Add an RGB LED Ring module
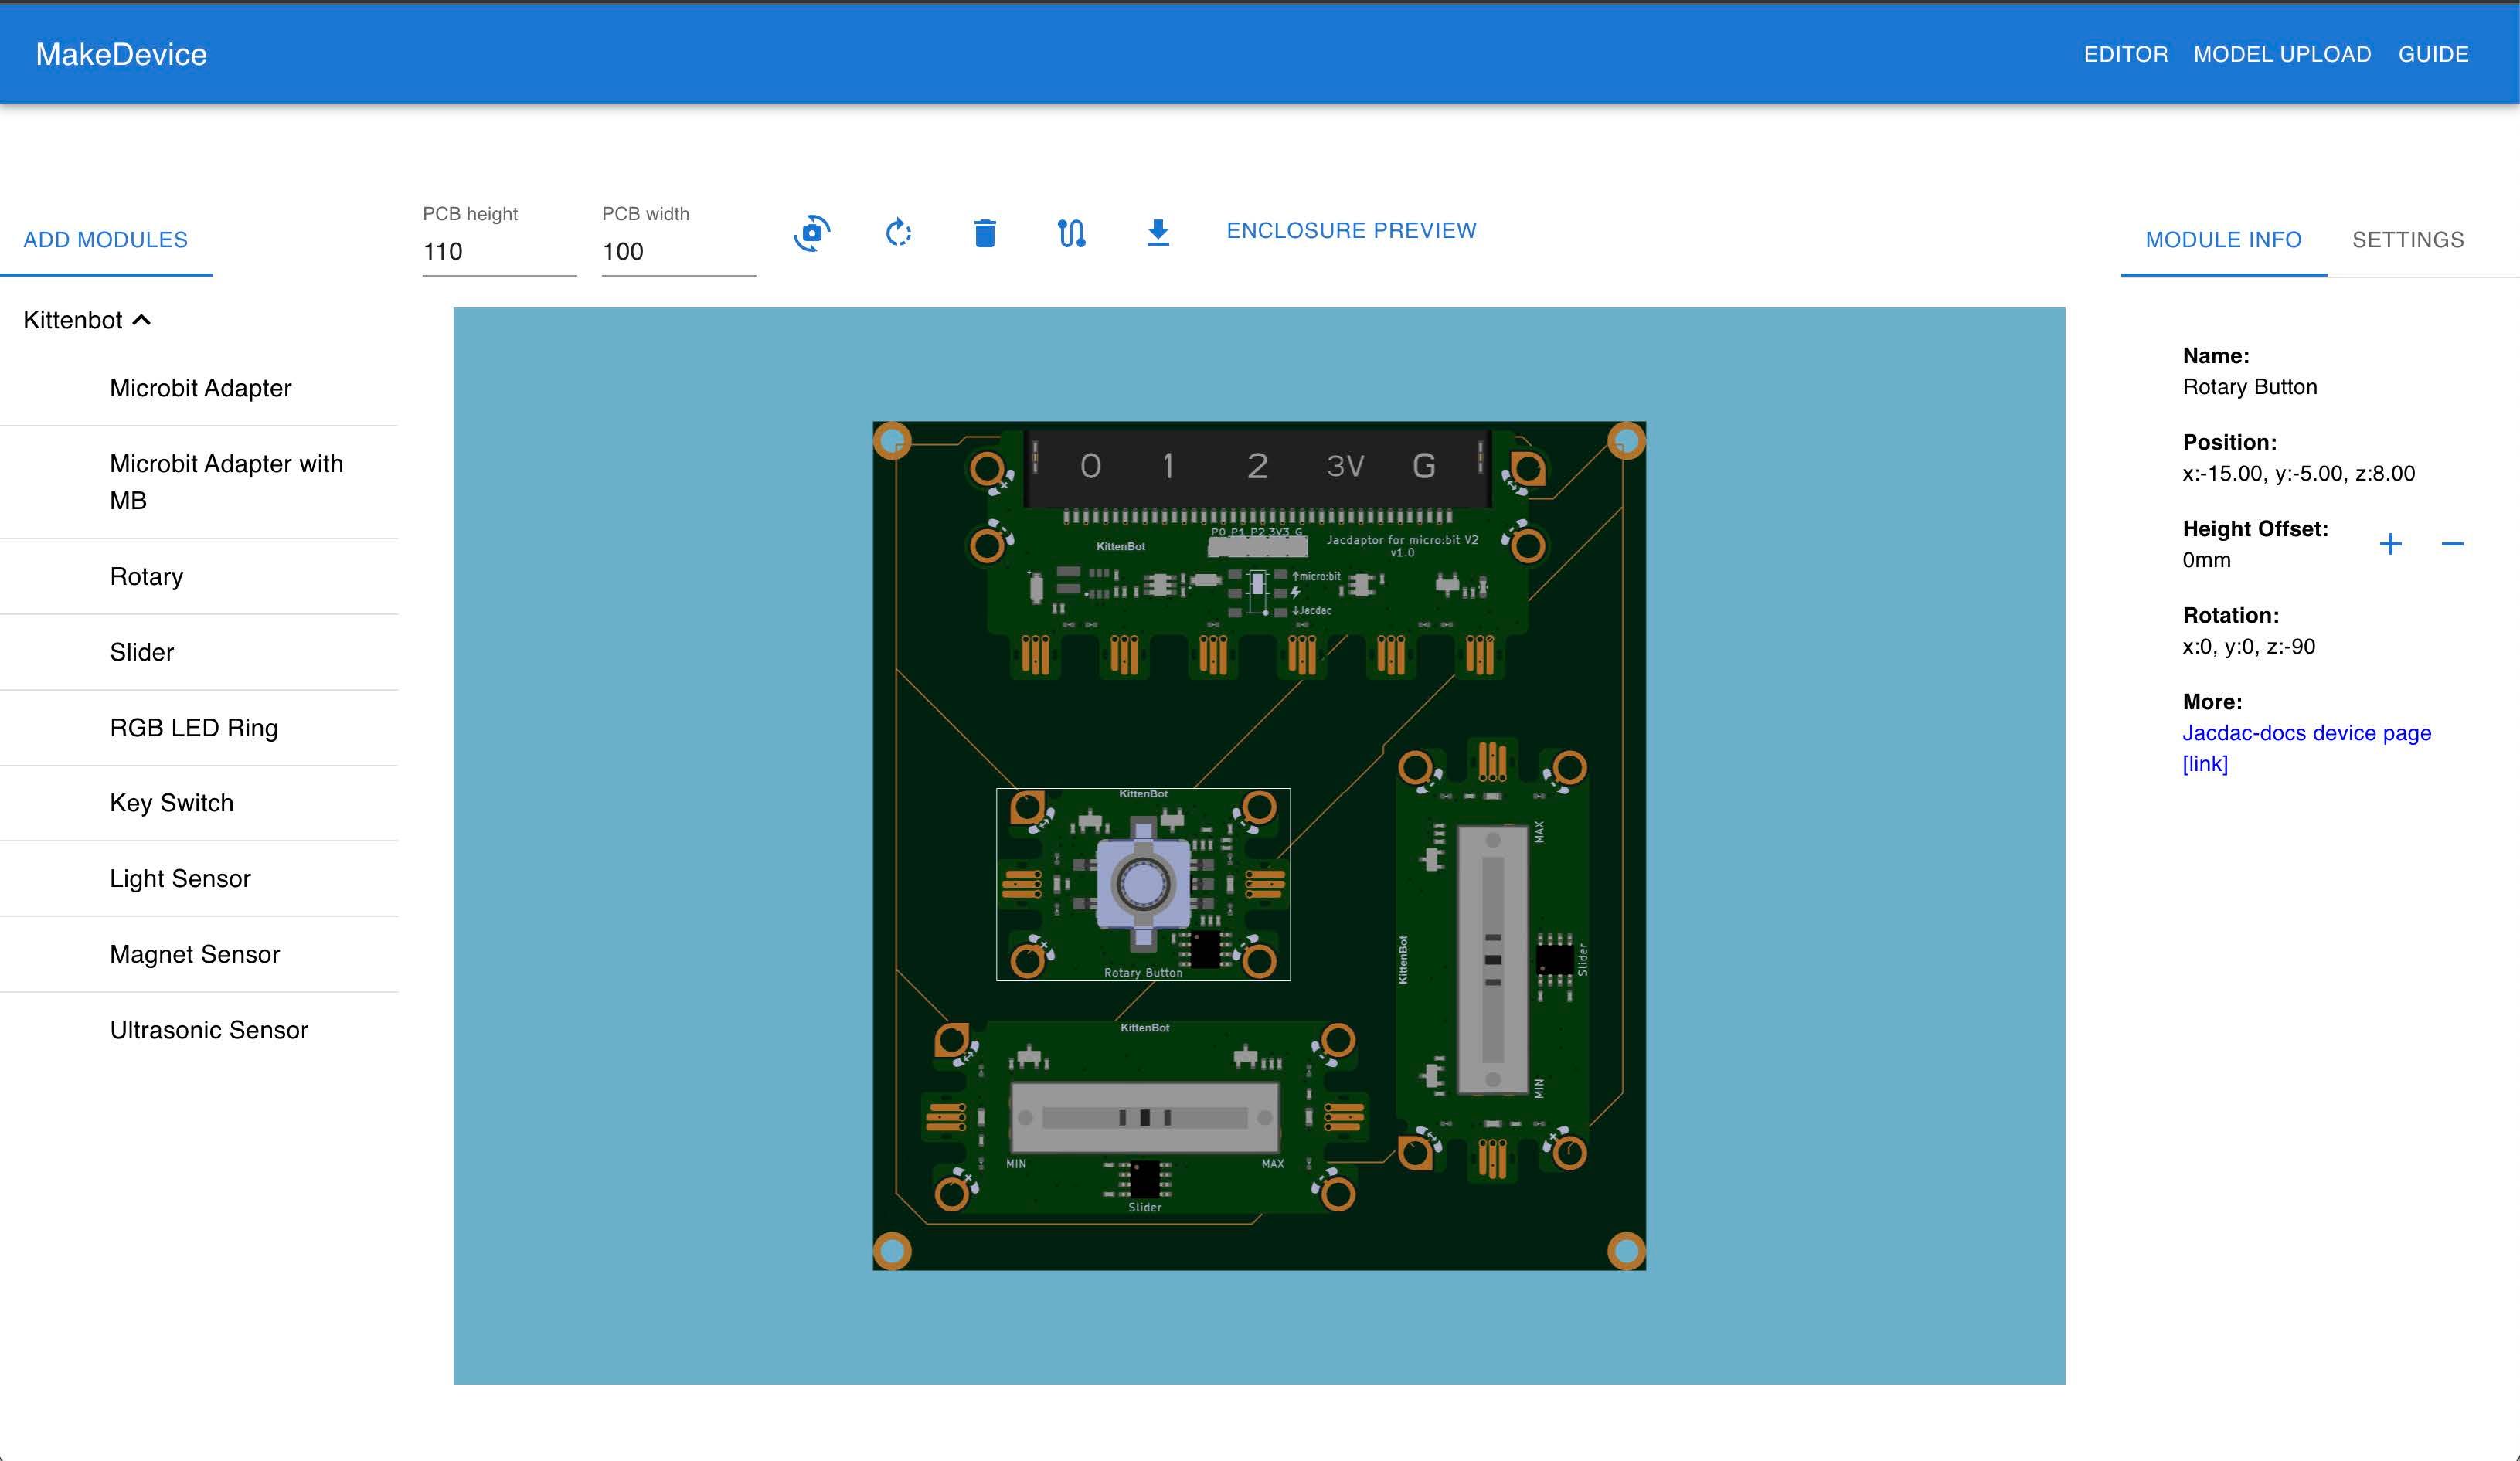The width and height of the screenshot is (2520, 1461). (194, 728)
